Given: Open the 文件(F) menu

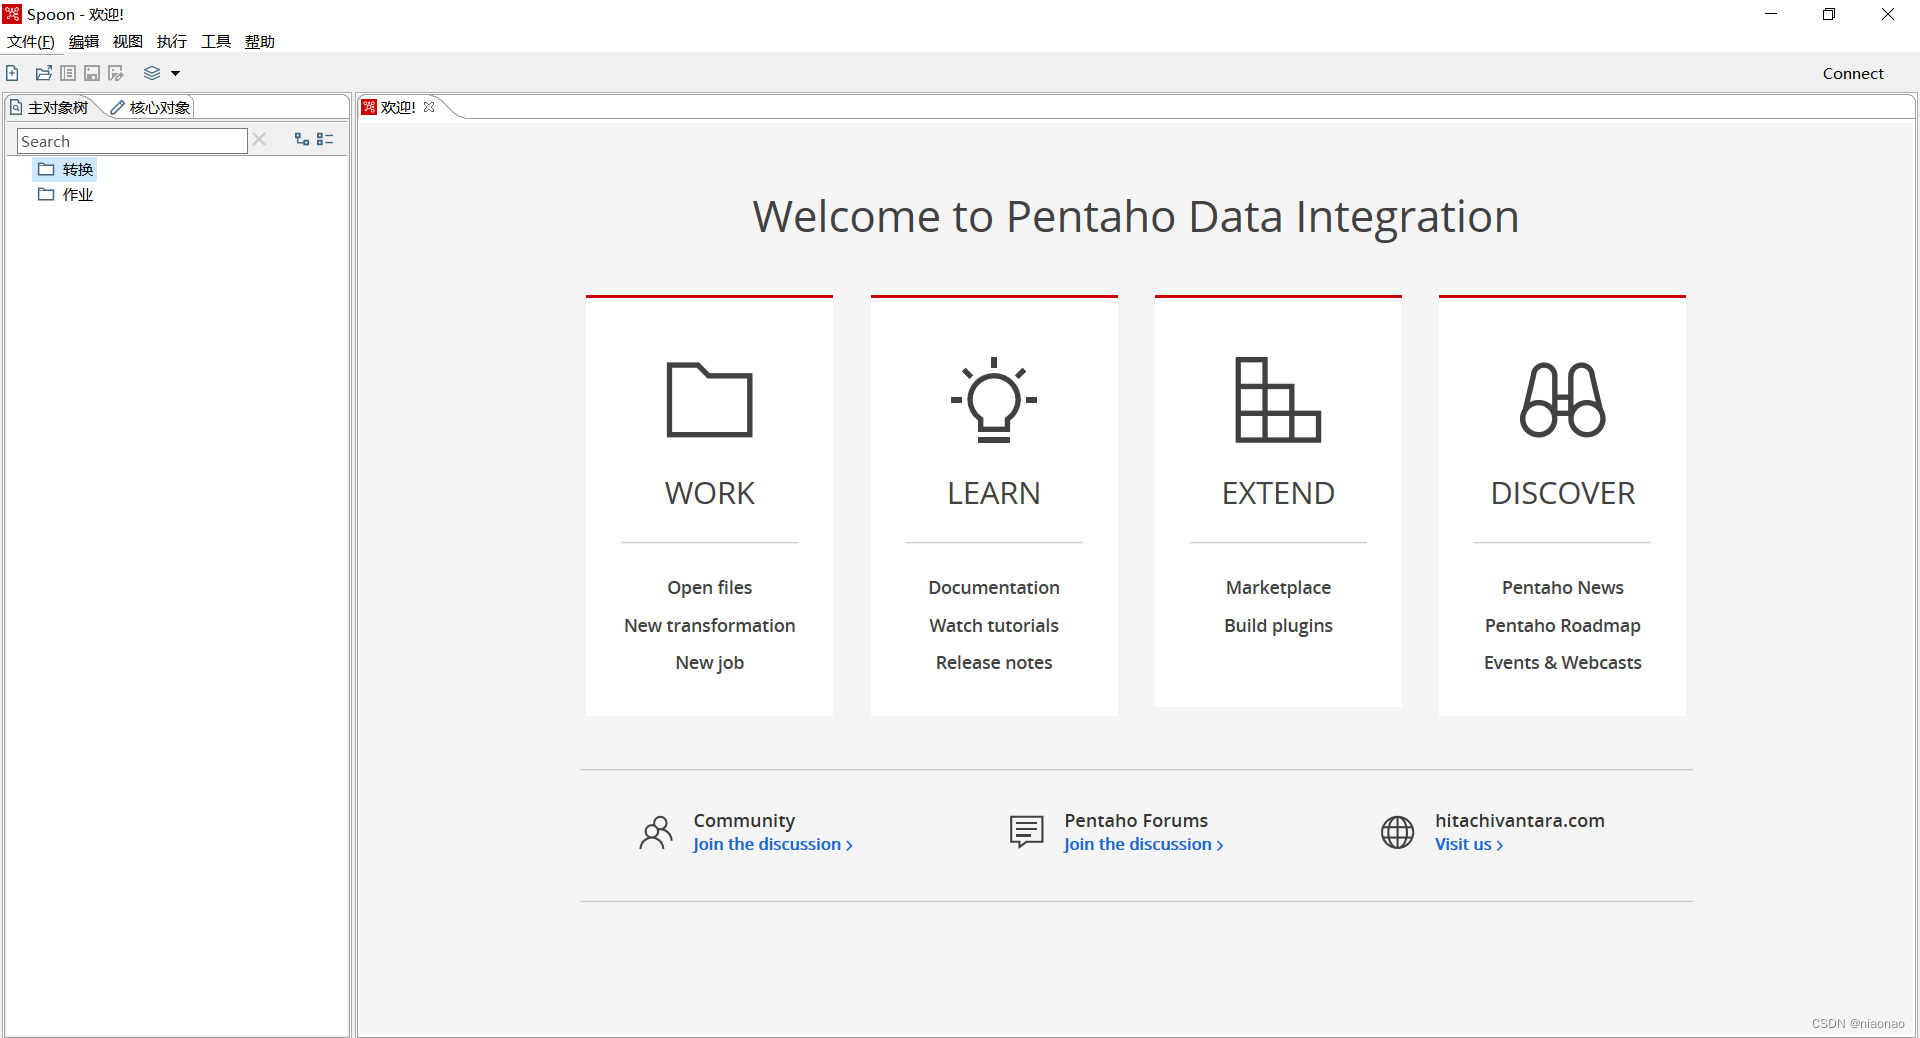Looking at the screenshot, I should [31, 41].
